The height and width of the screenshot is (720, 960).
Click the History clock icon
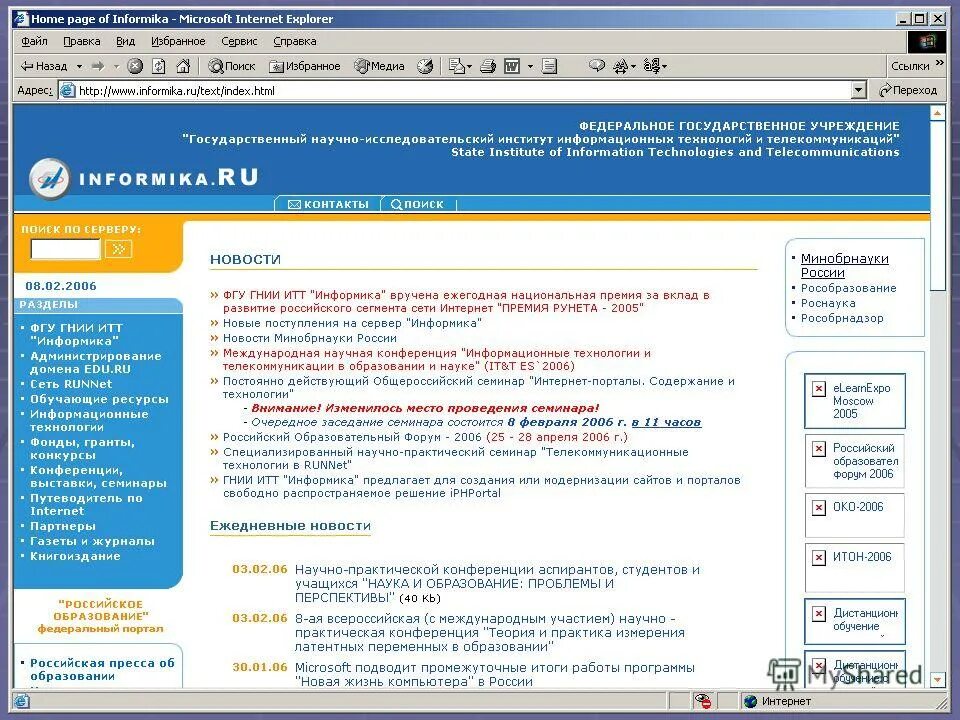point(425,66)
